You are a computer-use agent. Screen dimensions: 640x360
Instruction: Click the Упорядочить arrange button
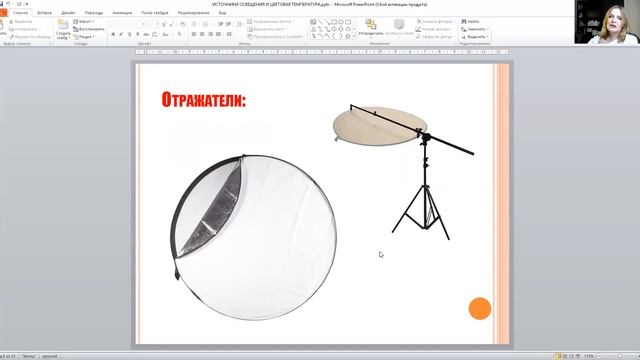[371, 28]
